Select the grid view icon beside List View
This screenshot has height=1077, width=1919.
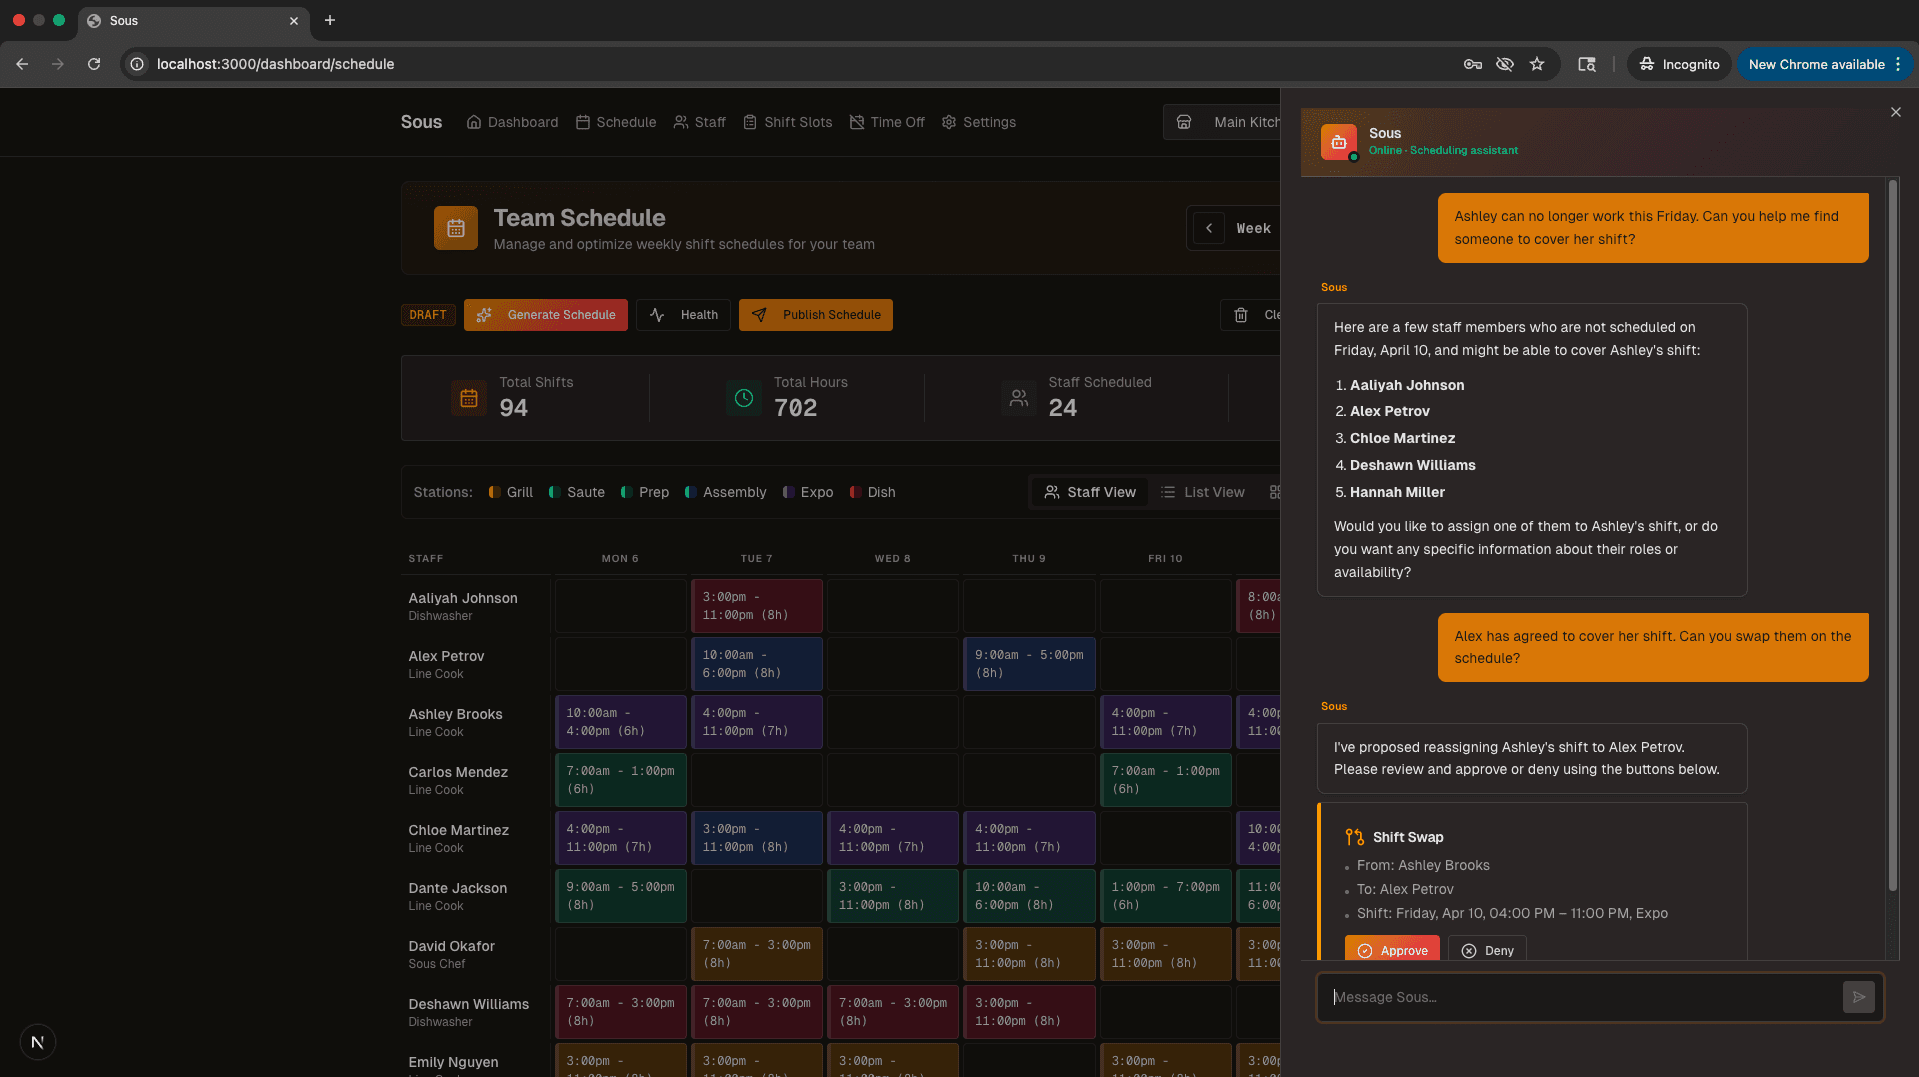(x=1276, y=492)
